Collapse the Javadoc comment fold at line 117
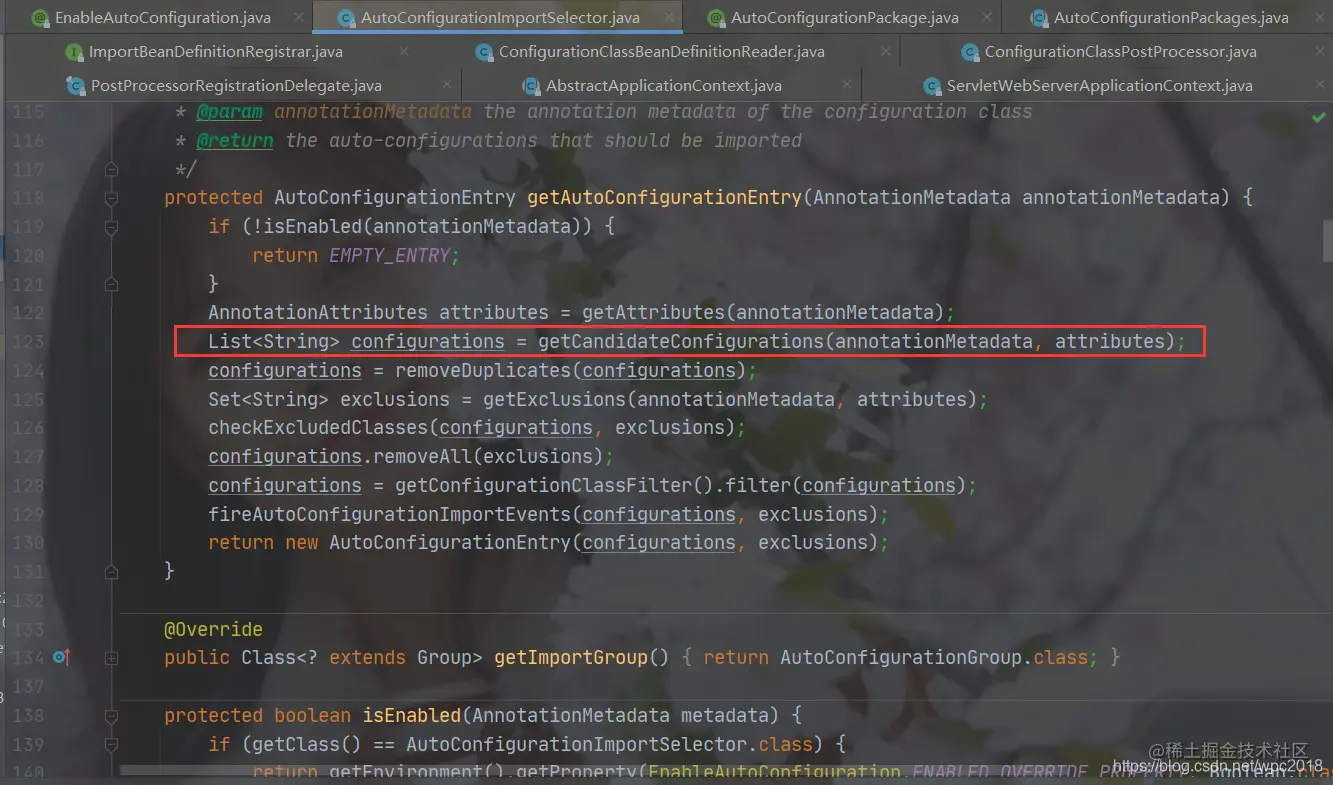Viewport: 1333px width, 785px height. pos(112,169)
